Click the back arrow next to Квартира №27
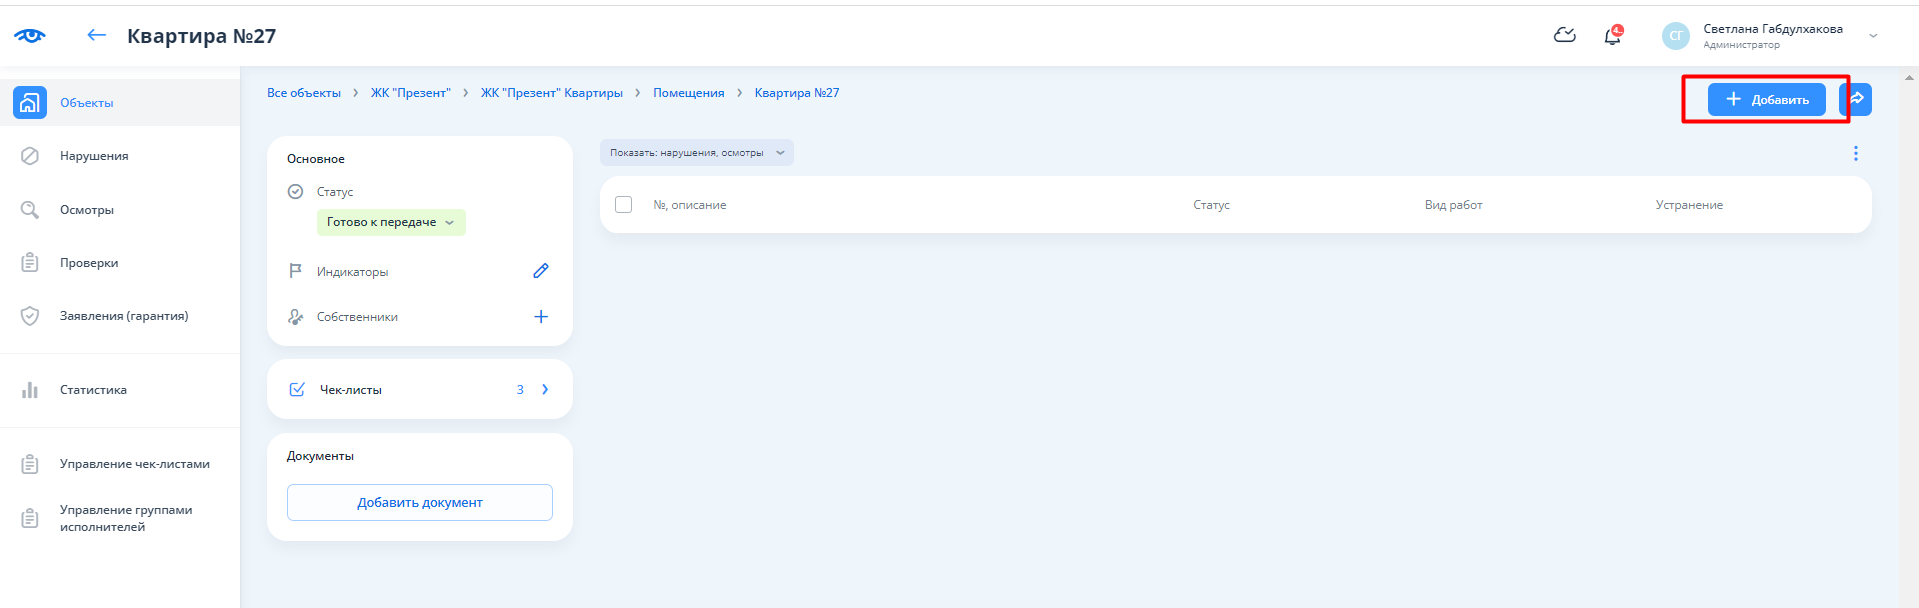This screenshot has width=1919, height=608. click(x=96, y=35)
